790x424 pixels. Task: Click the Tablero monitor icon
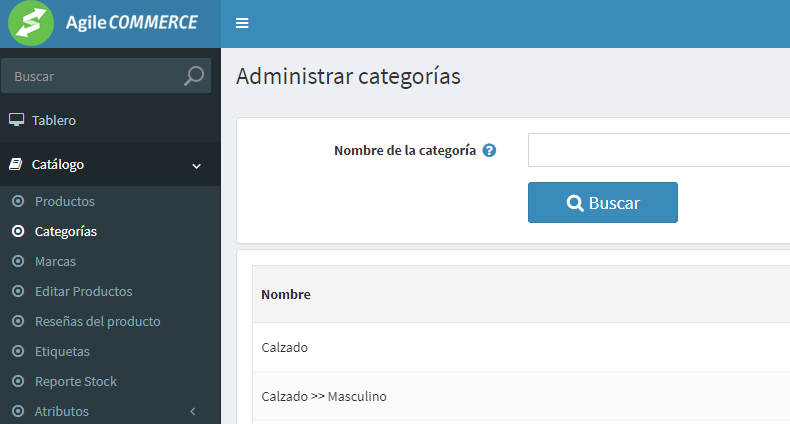tap(16, 120)
